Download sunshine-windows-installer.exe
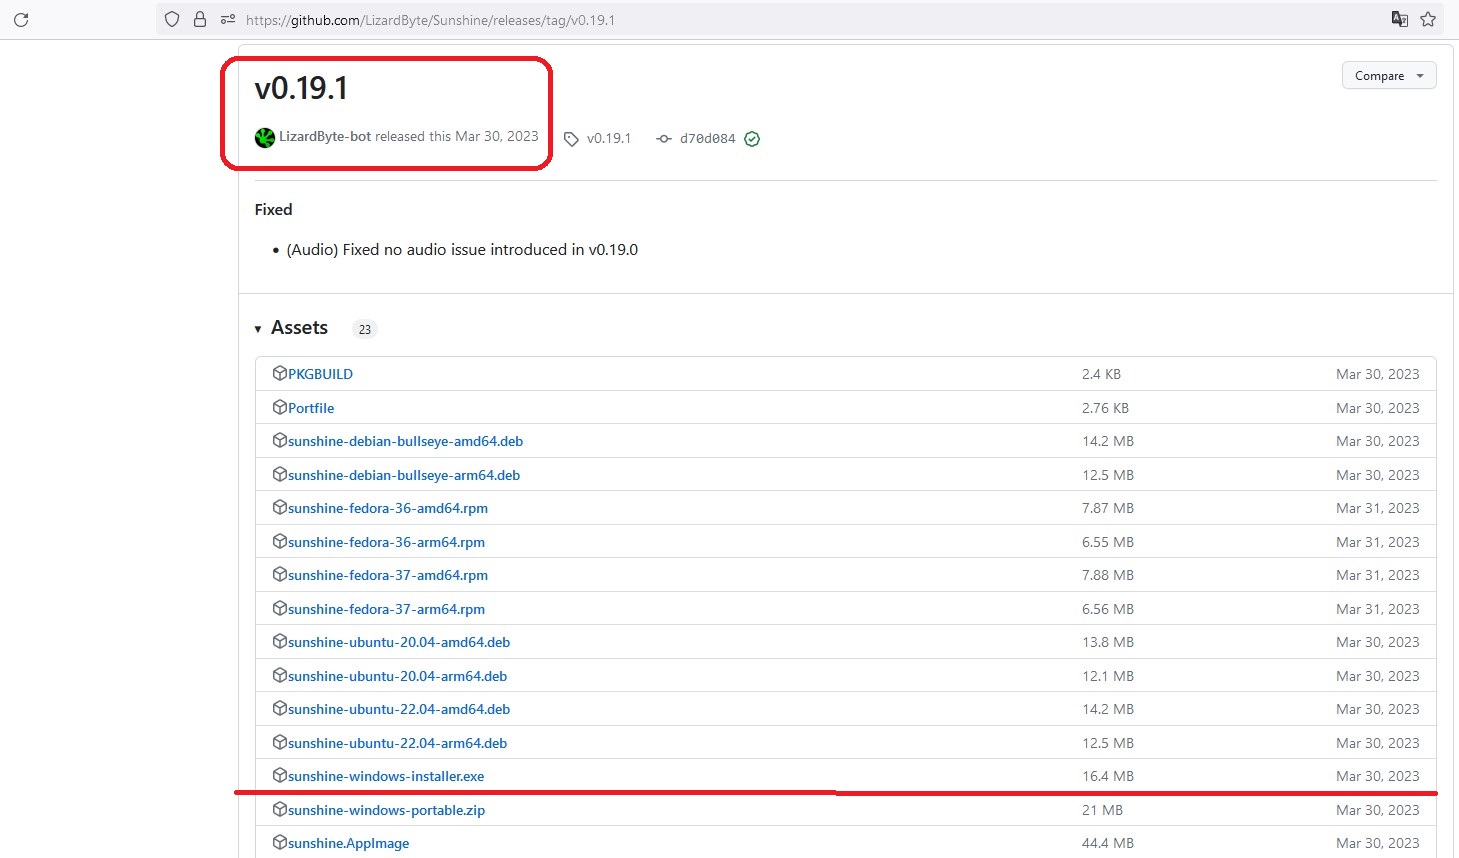 (386, 776)
